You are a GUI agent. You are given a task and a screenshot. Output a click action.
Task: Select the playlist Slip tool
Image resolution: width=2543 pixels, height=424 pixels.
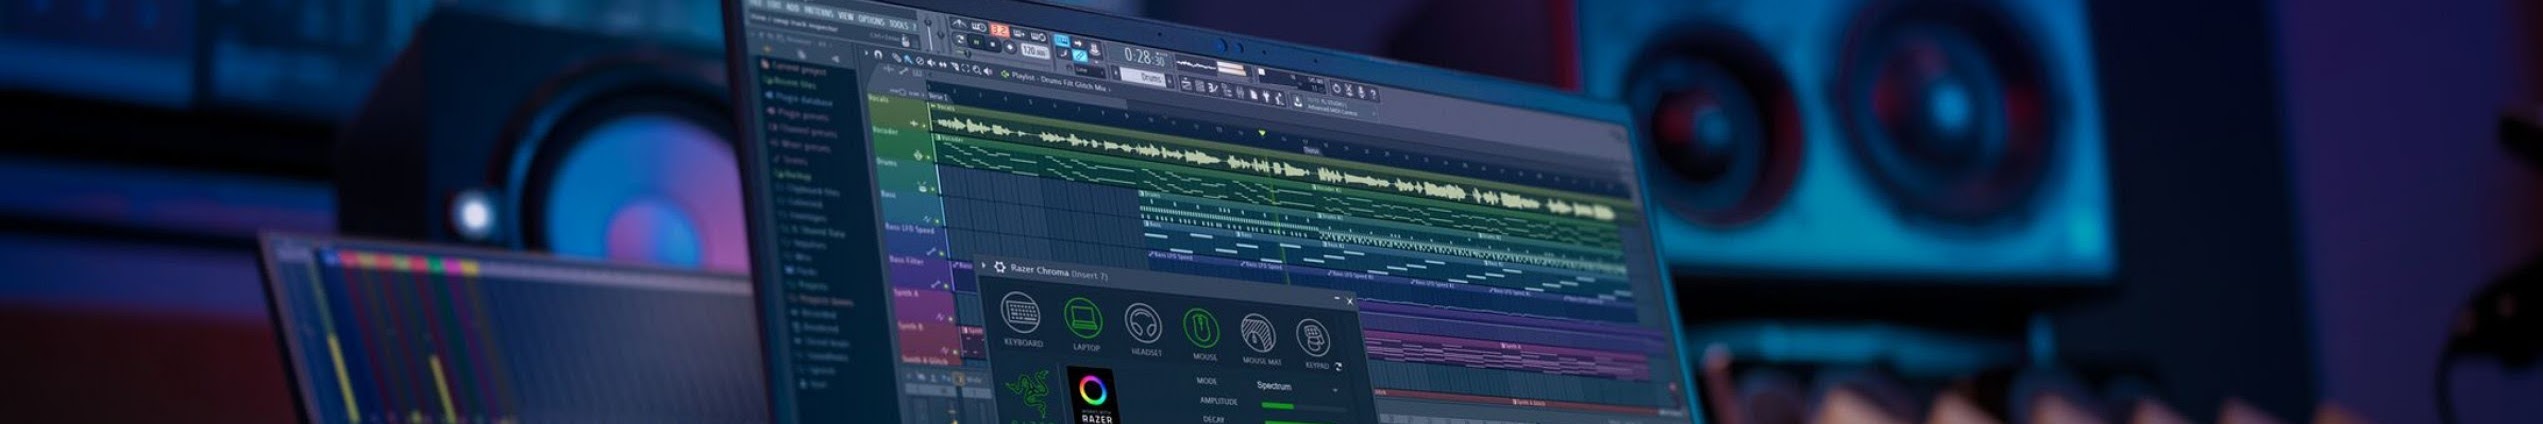point(943,65)
